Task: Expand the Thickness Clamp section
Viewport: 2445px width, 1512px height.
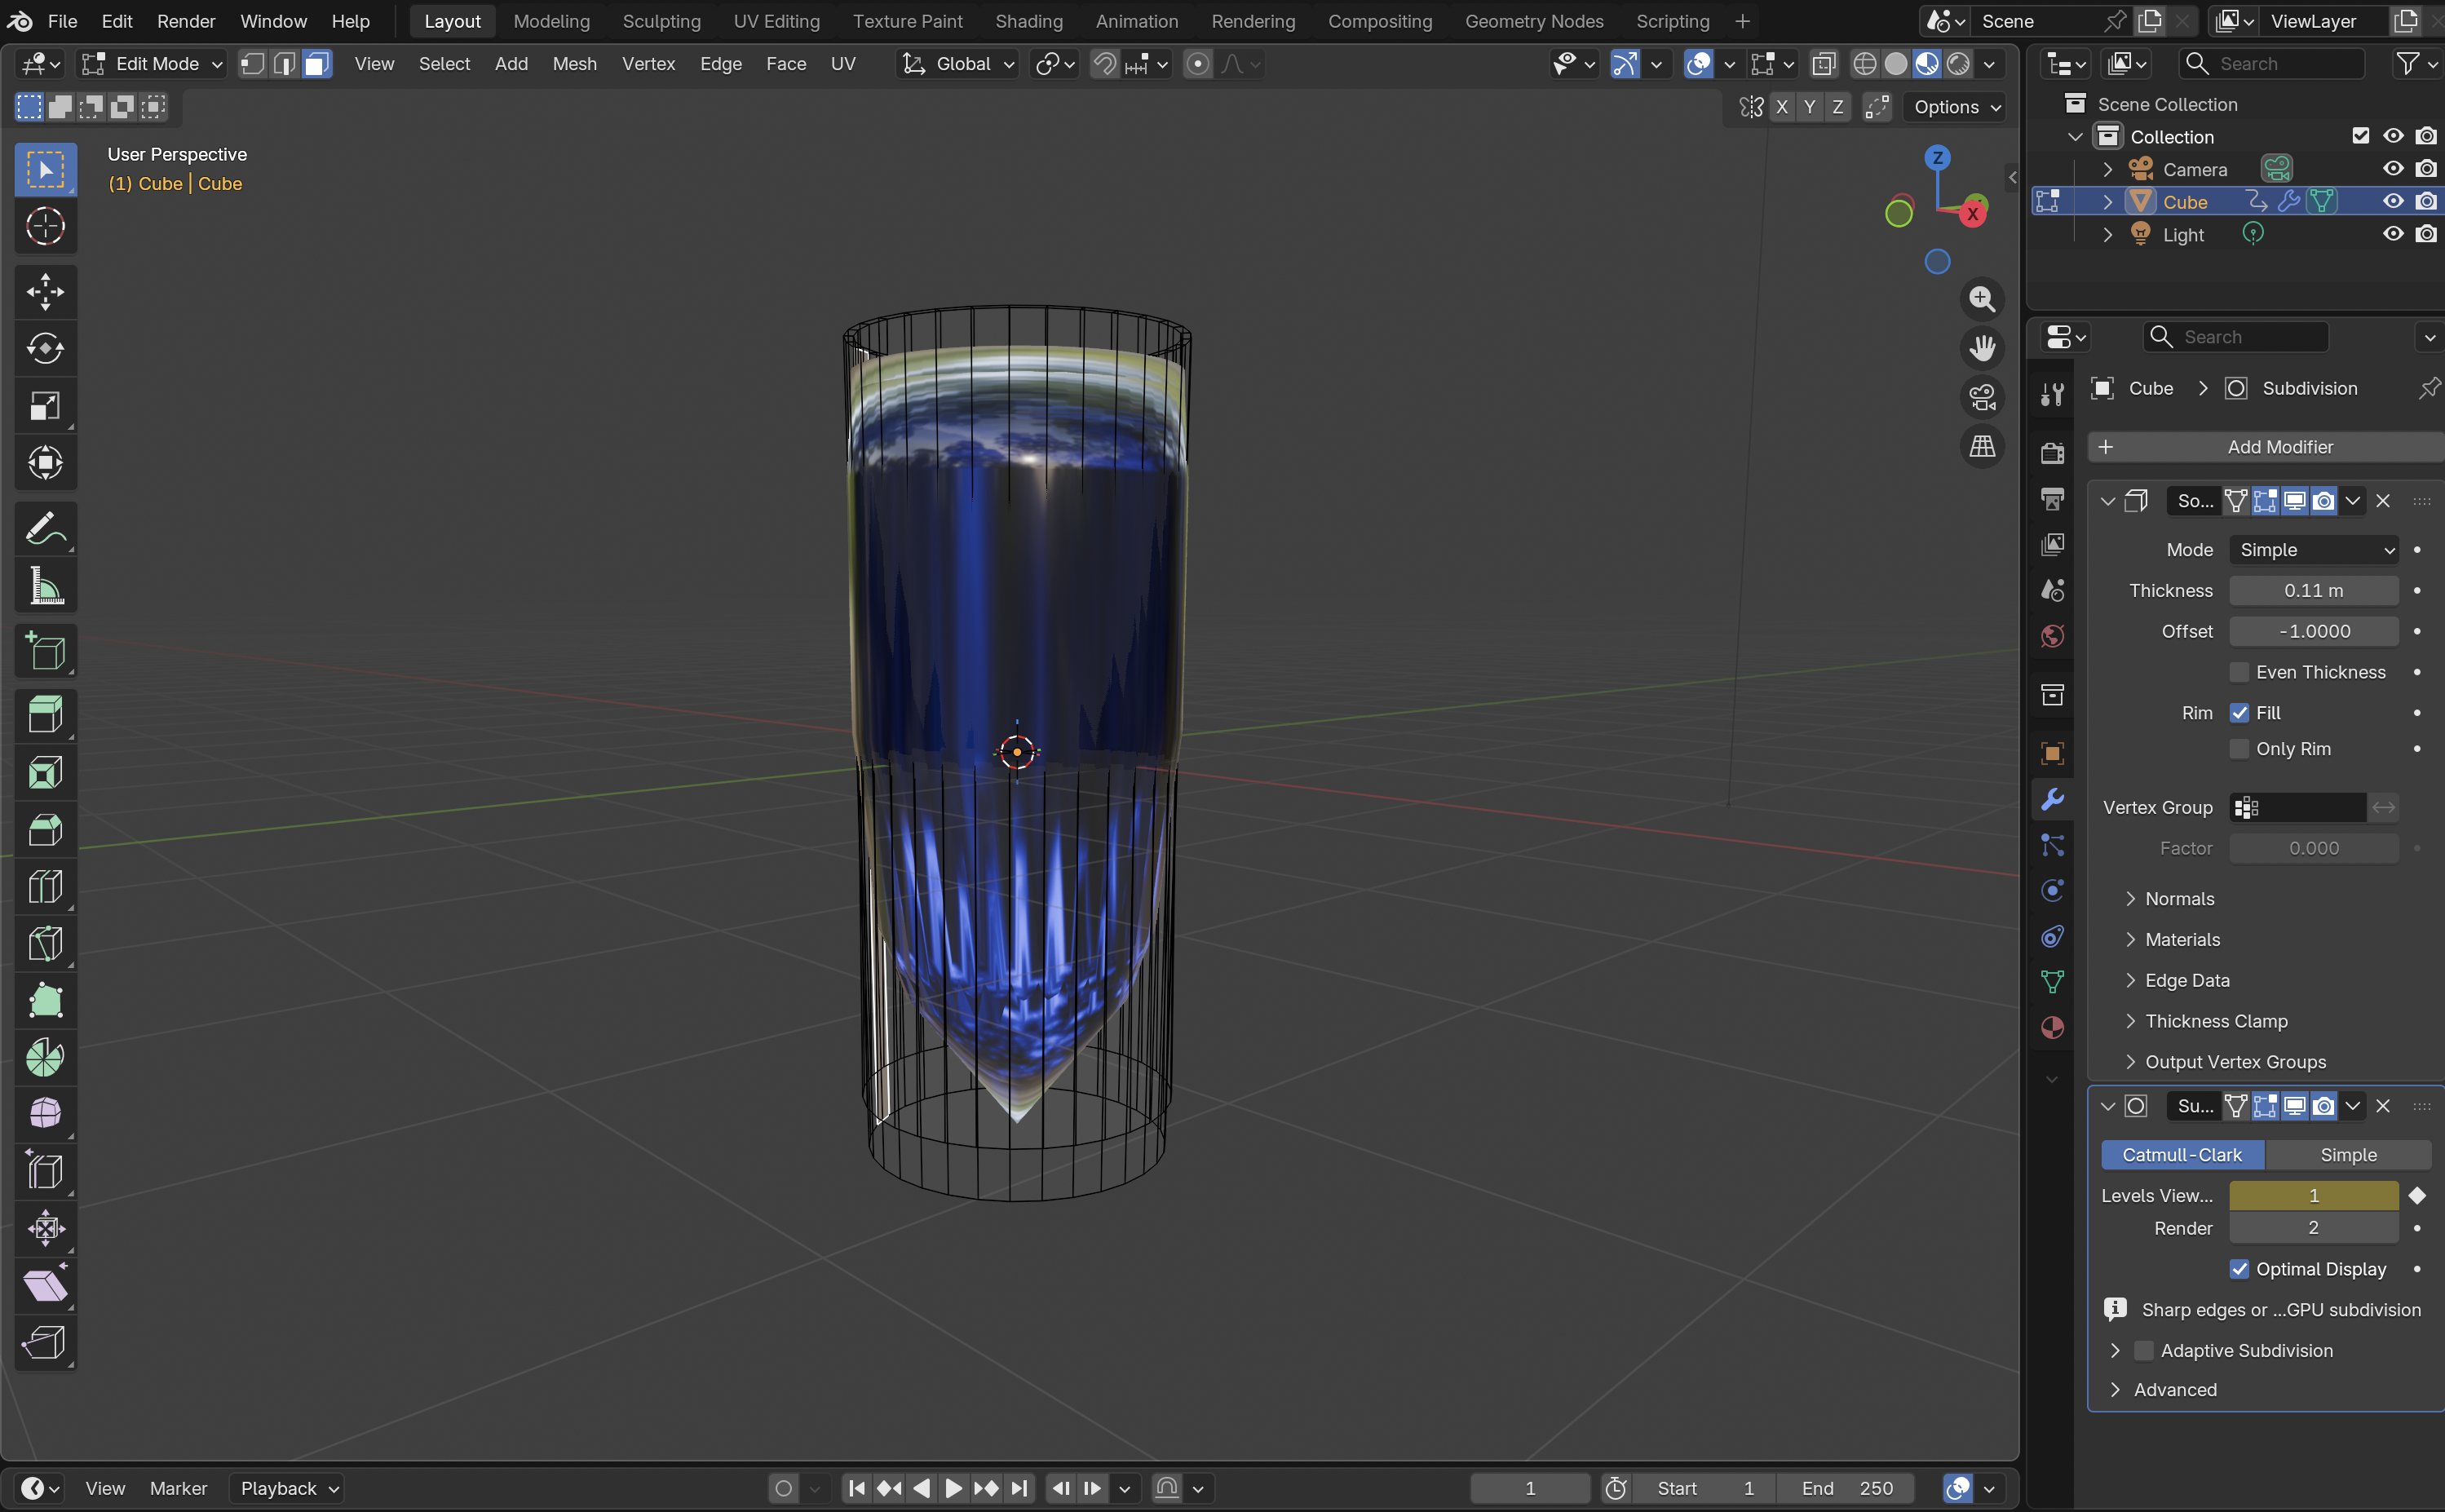Action: [x=2215, y=1021]
